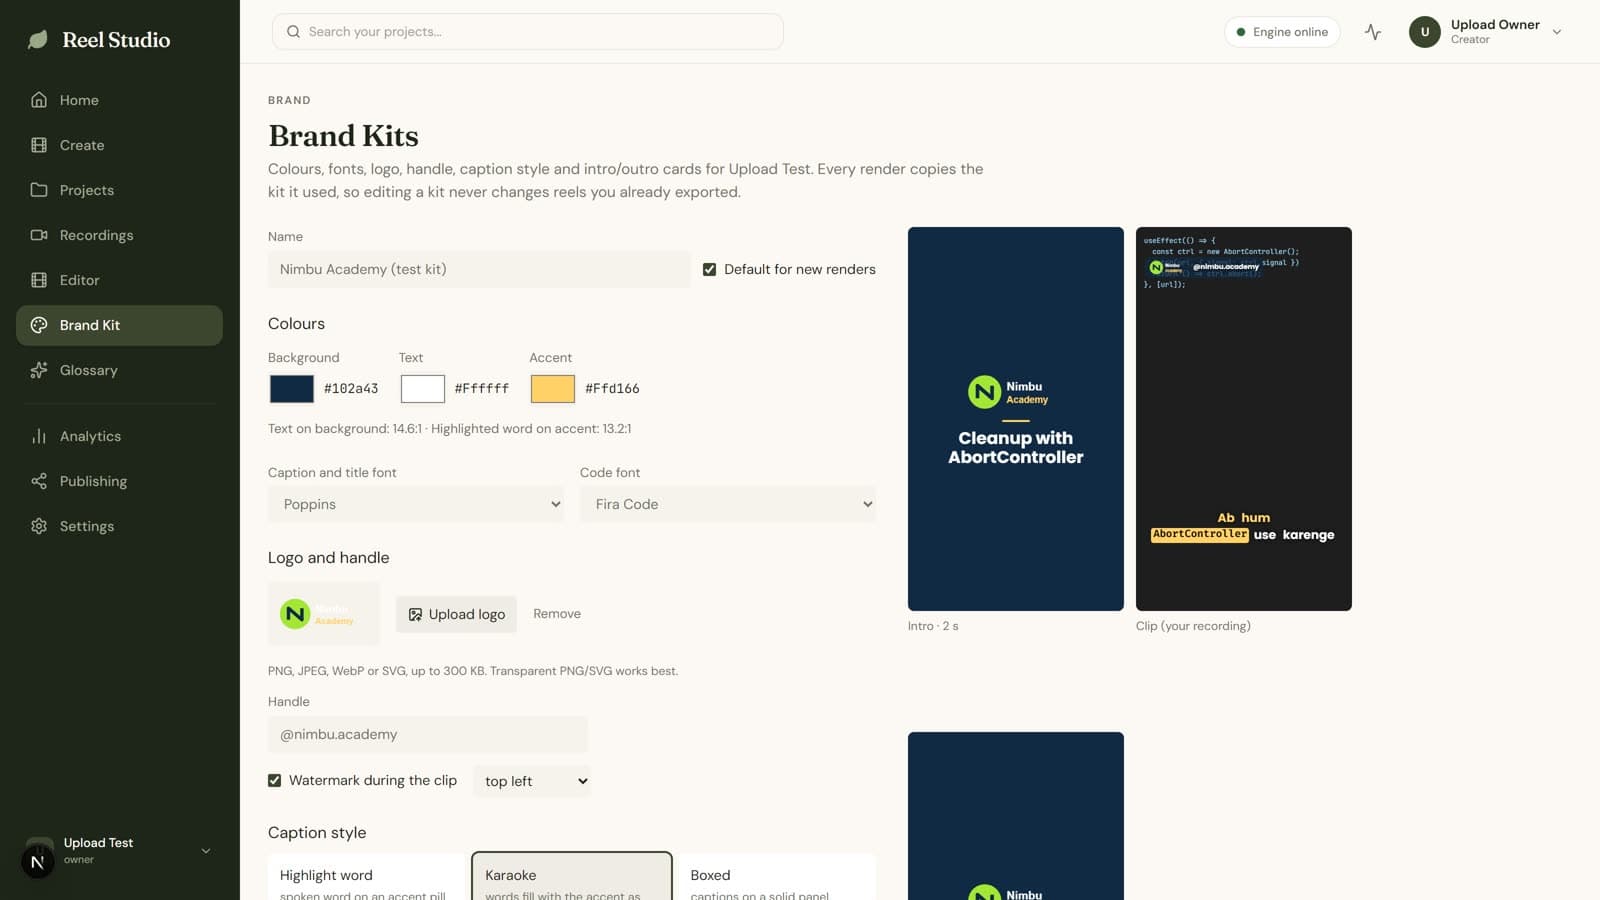Select the Boxed caption style
The width and height of the screenshot is (1600, 900).
tap(777, 877)
